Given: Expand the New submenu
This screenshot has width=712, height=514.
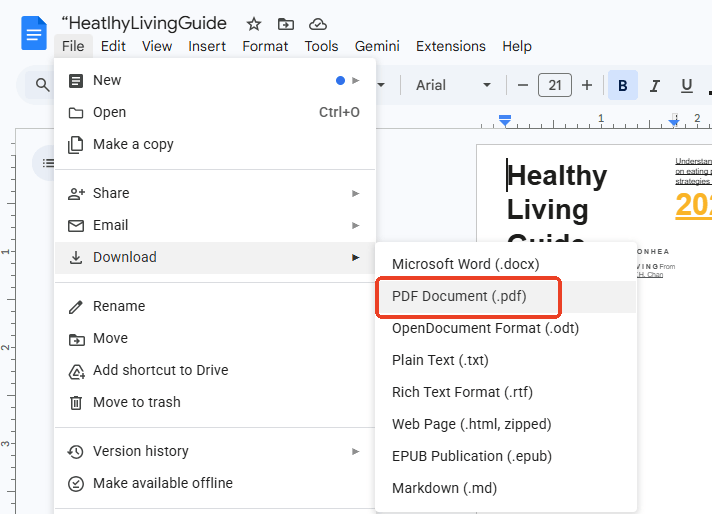Looking at the screenshot, I should click(215, 80).
